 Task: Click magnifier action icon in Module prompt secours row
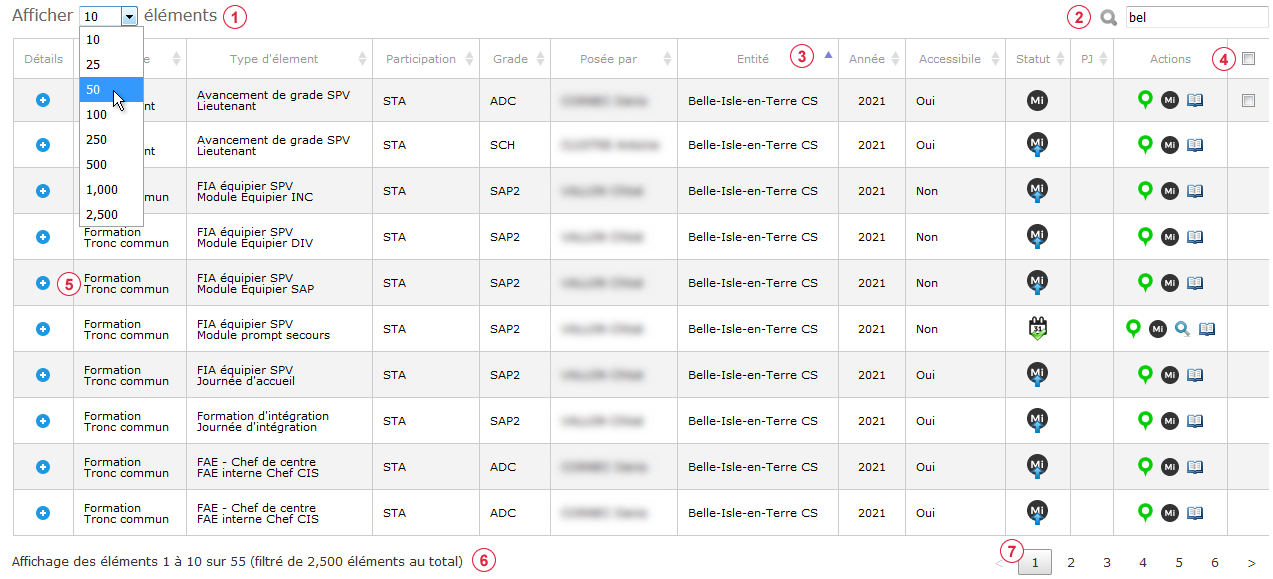coord(1182,328)
